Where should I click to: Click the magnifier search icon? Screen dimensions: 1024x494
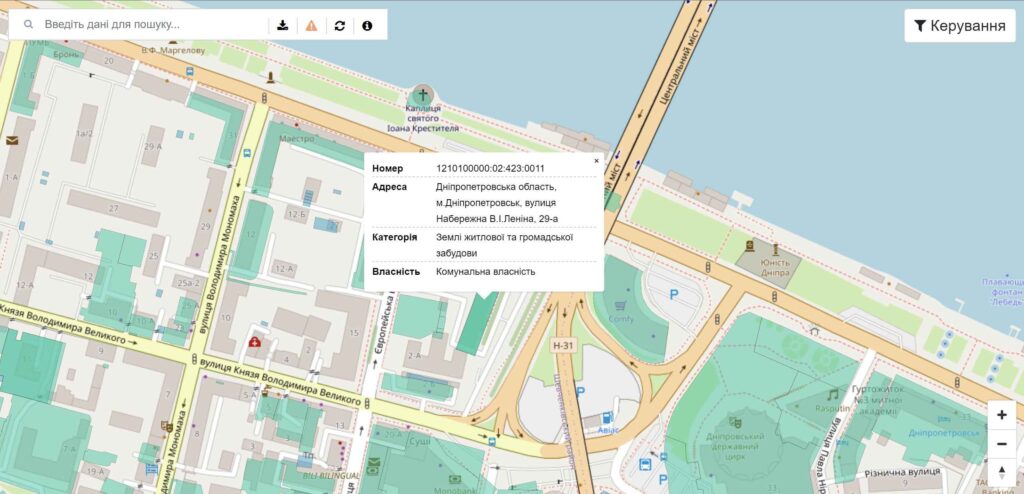(28, 25)
